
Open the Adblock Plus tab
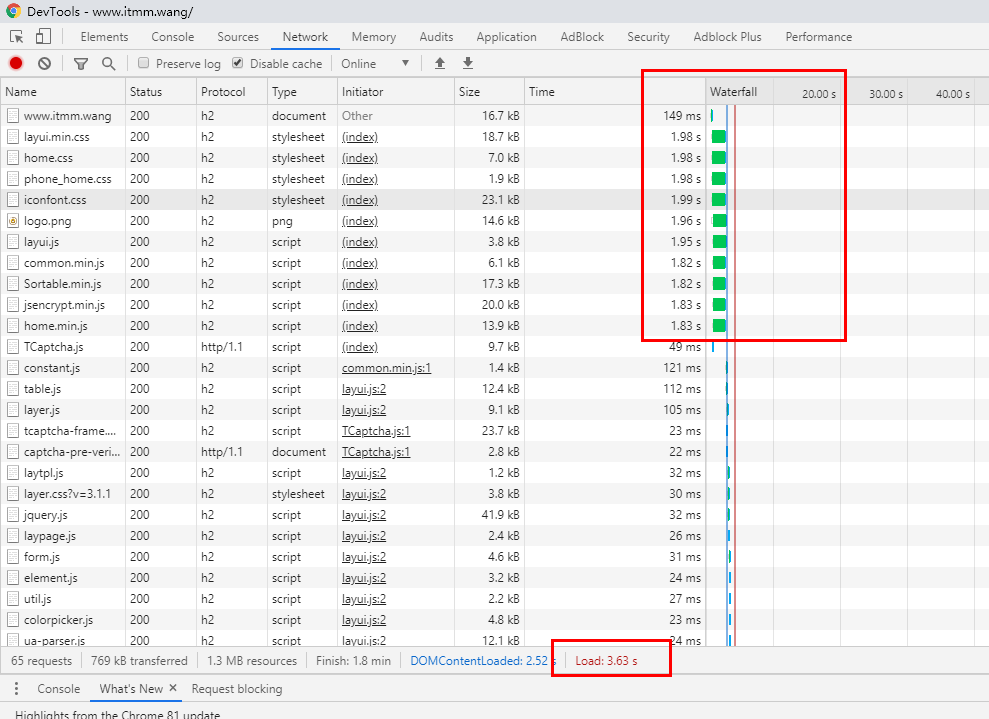point(727,37)
